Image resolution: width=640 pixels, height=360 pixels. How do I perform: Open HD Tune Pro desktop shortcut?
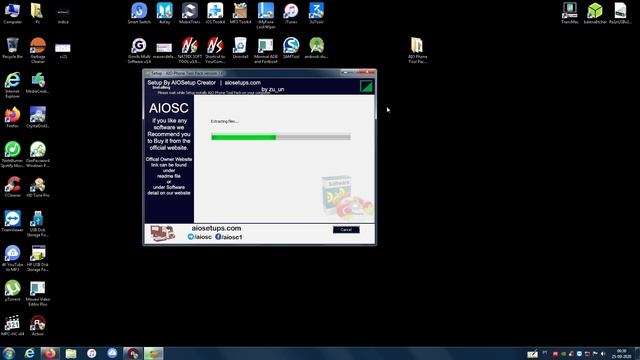pyautogui.click(x=38, y=187)
